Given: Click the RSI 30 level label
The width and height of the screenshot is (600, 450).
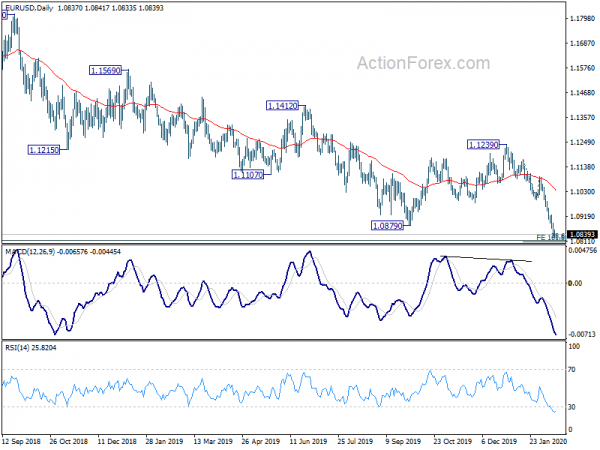Looking at the screenshot, I should (572, 407).
